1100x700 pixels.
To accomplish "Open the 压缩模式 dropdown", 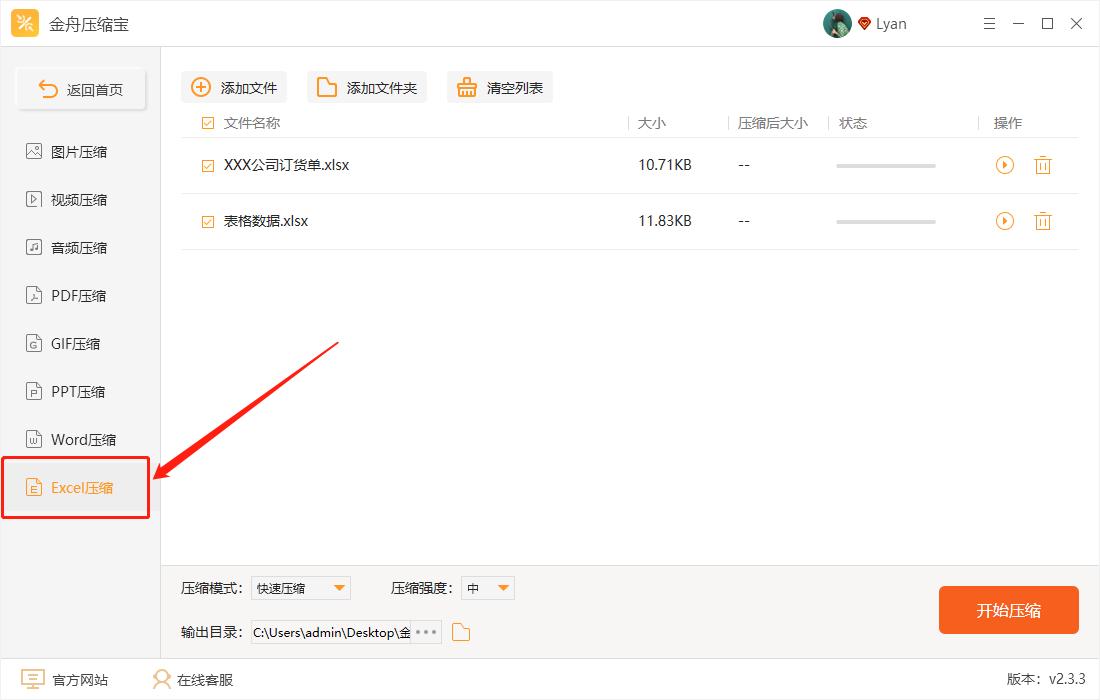I will point(300,587).
